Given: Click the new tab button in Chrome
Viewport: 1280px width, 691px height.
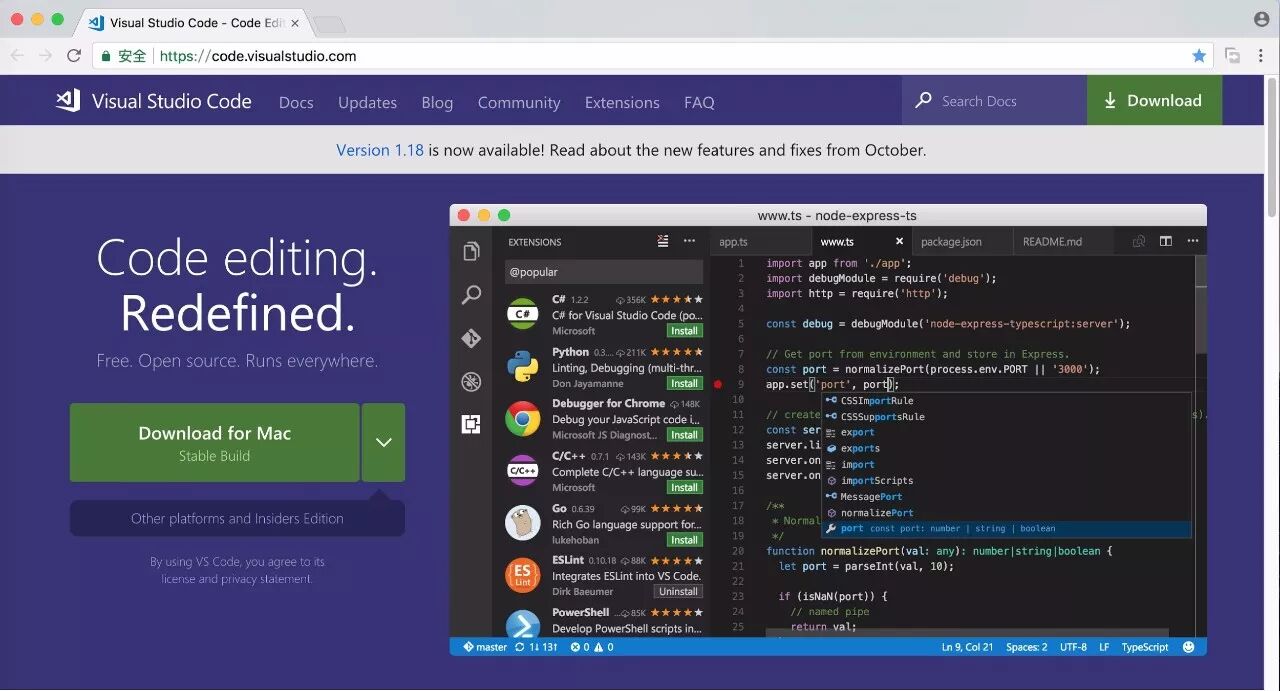Looking at the screenshot, I should point(329,24).
